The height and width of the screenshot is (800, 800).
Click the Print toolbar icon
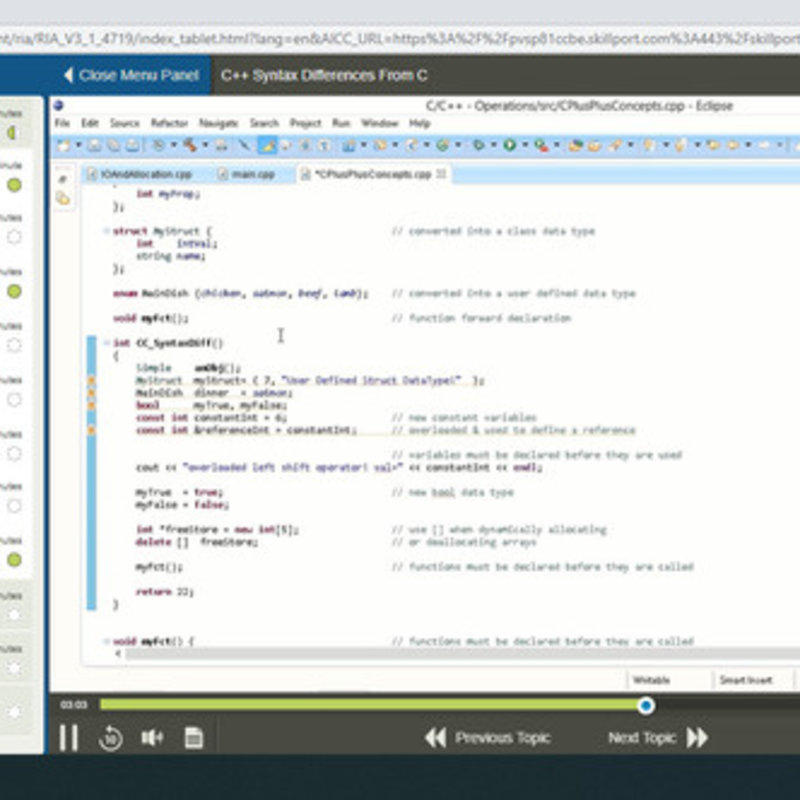tap(133, 145)
